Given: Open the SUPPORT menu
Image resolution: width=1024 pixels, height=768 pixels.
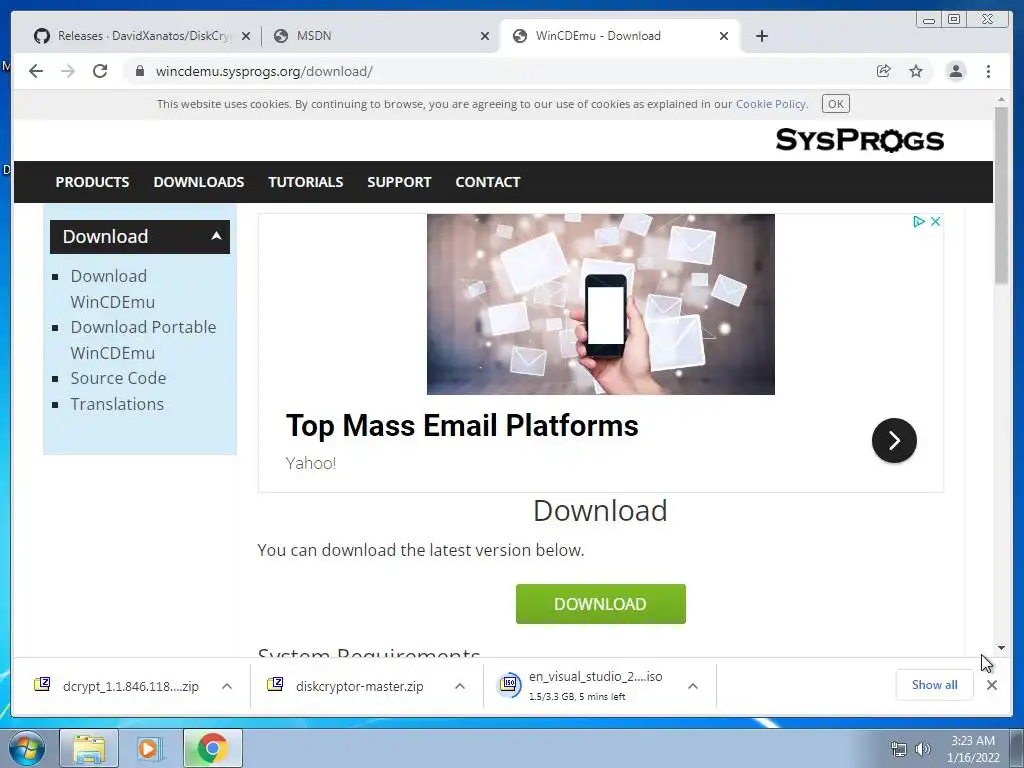Looking at the screenshot, I should coord(399,182).
